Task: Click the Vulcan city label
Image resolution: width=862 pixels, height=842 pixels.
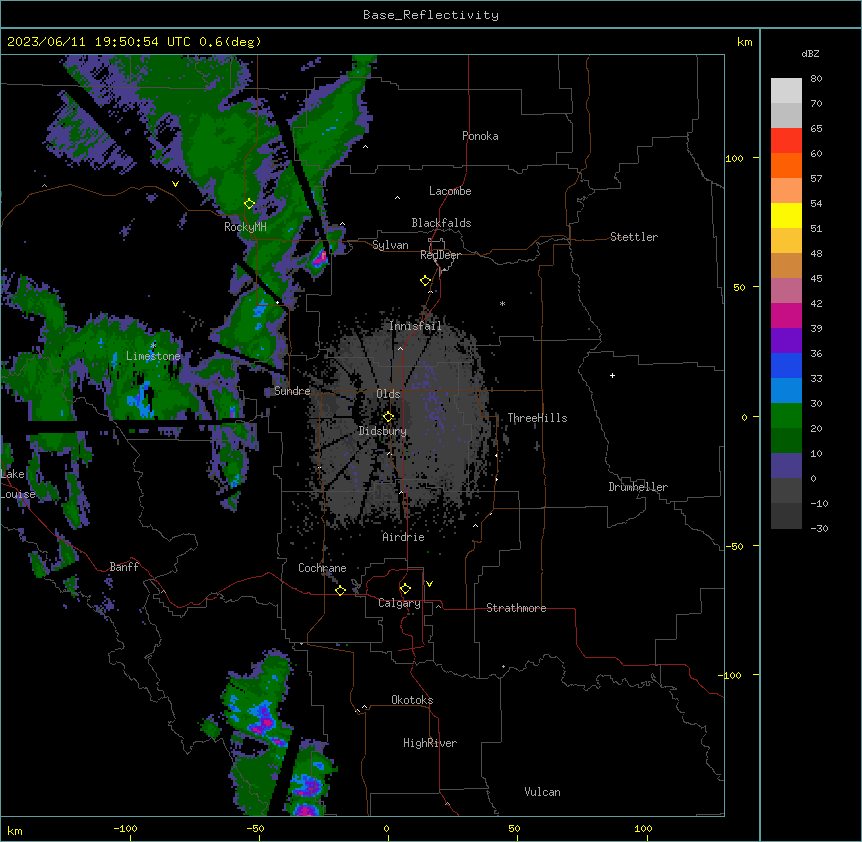Action: click(543, 792)
